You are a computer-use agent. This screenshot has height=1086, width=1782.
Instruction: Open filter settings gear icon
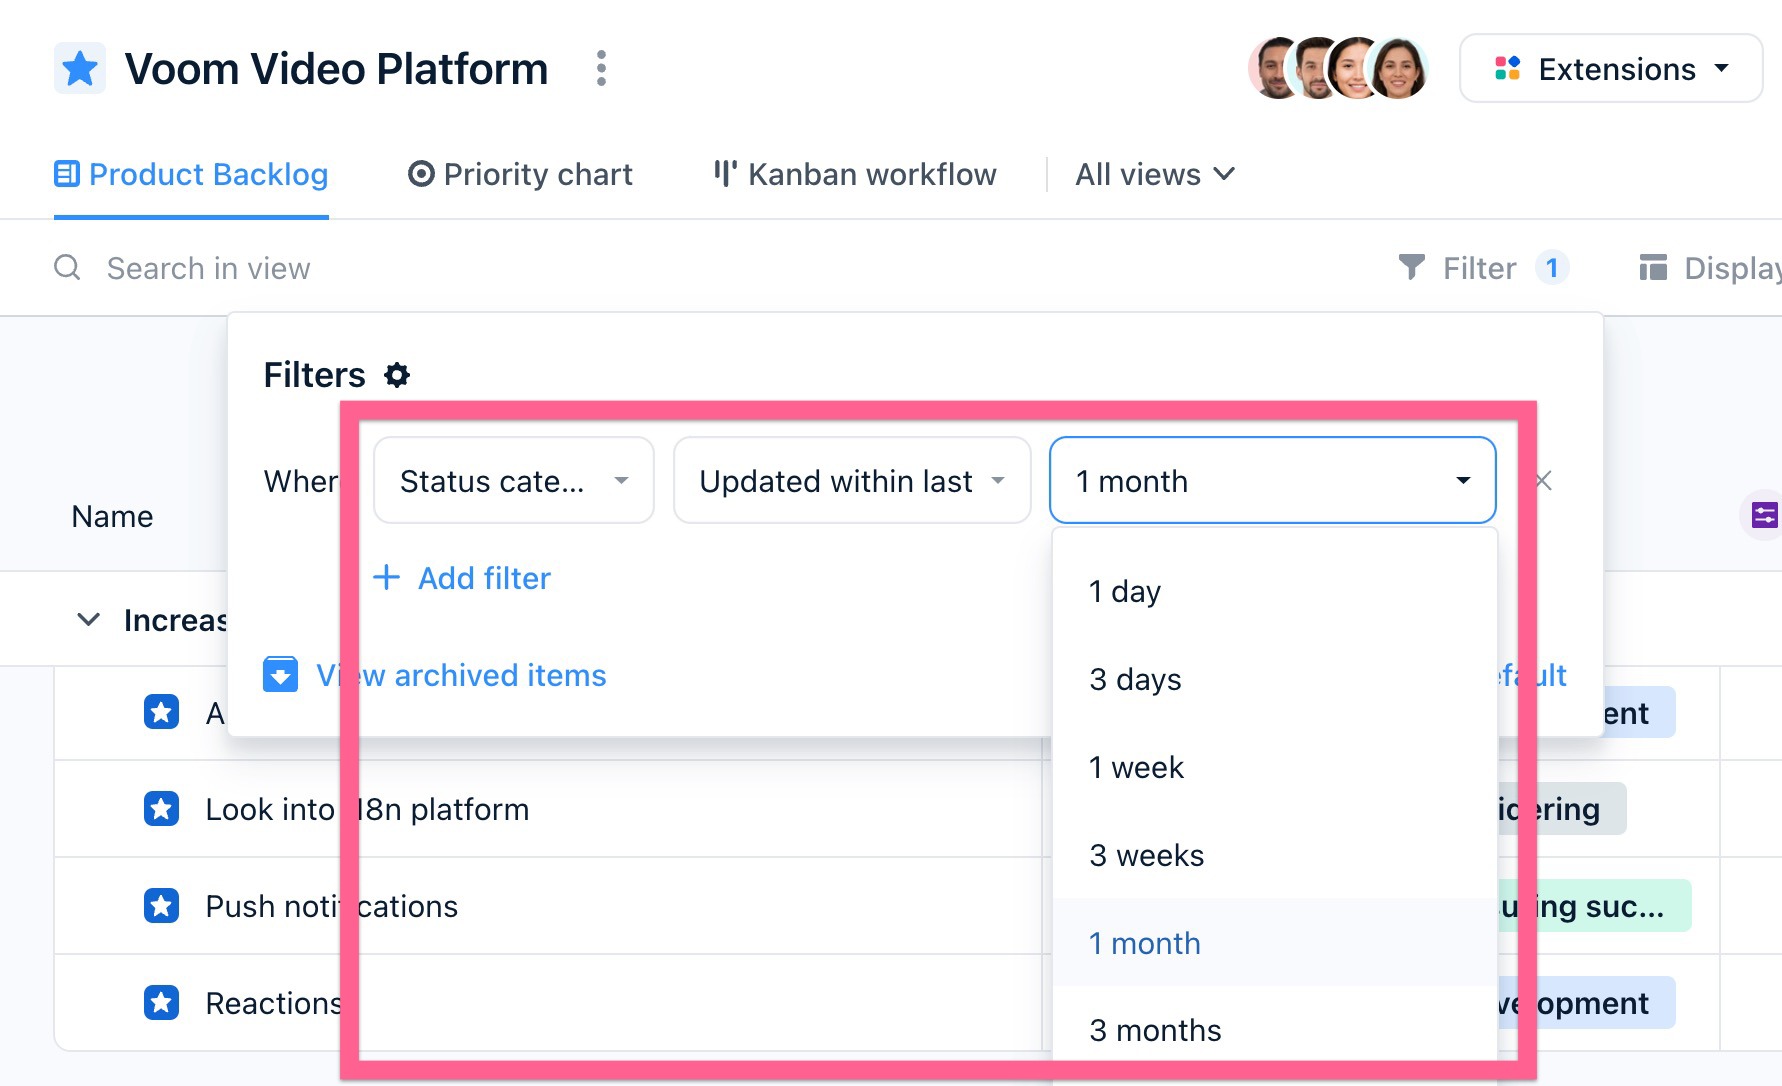click(397, 375)
